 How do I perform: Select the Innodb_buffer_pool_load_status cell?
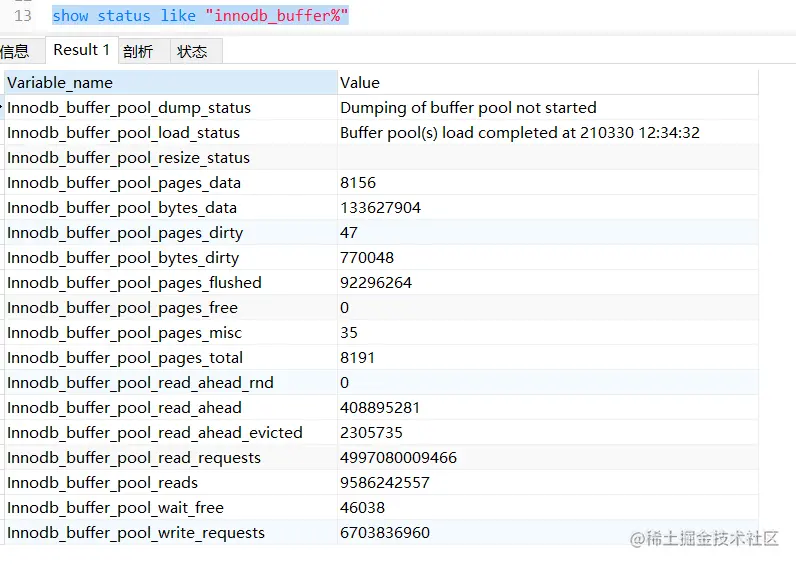[x=171, y=132]
